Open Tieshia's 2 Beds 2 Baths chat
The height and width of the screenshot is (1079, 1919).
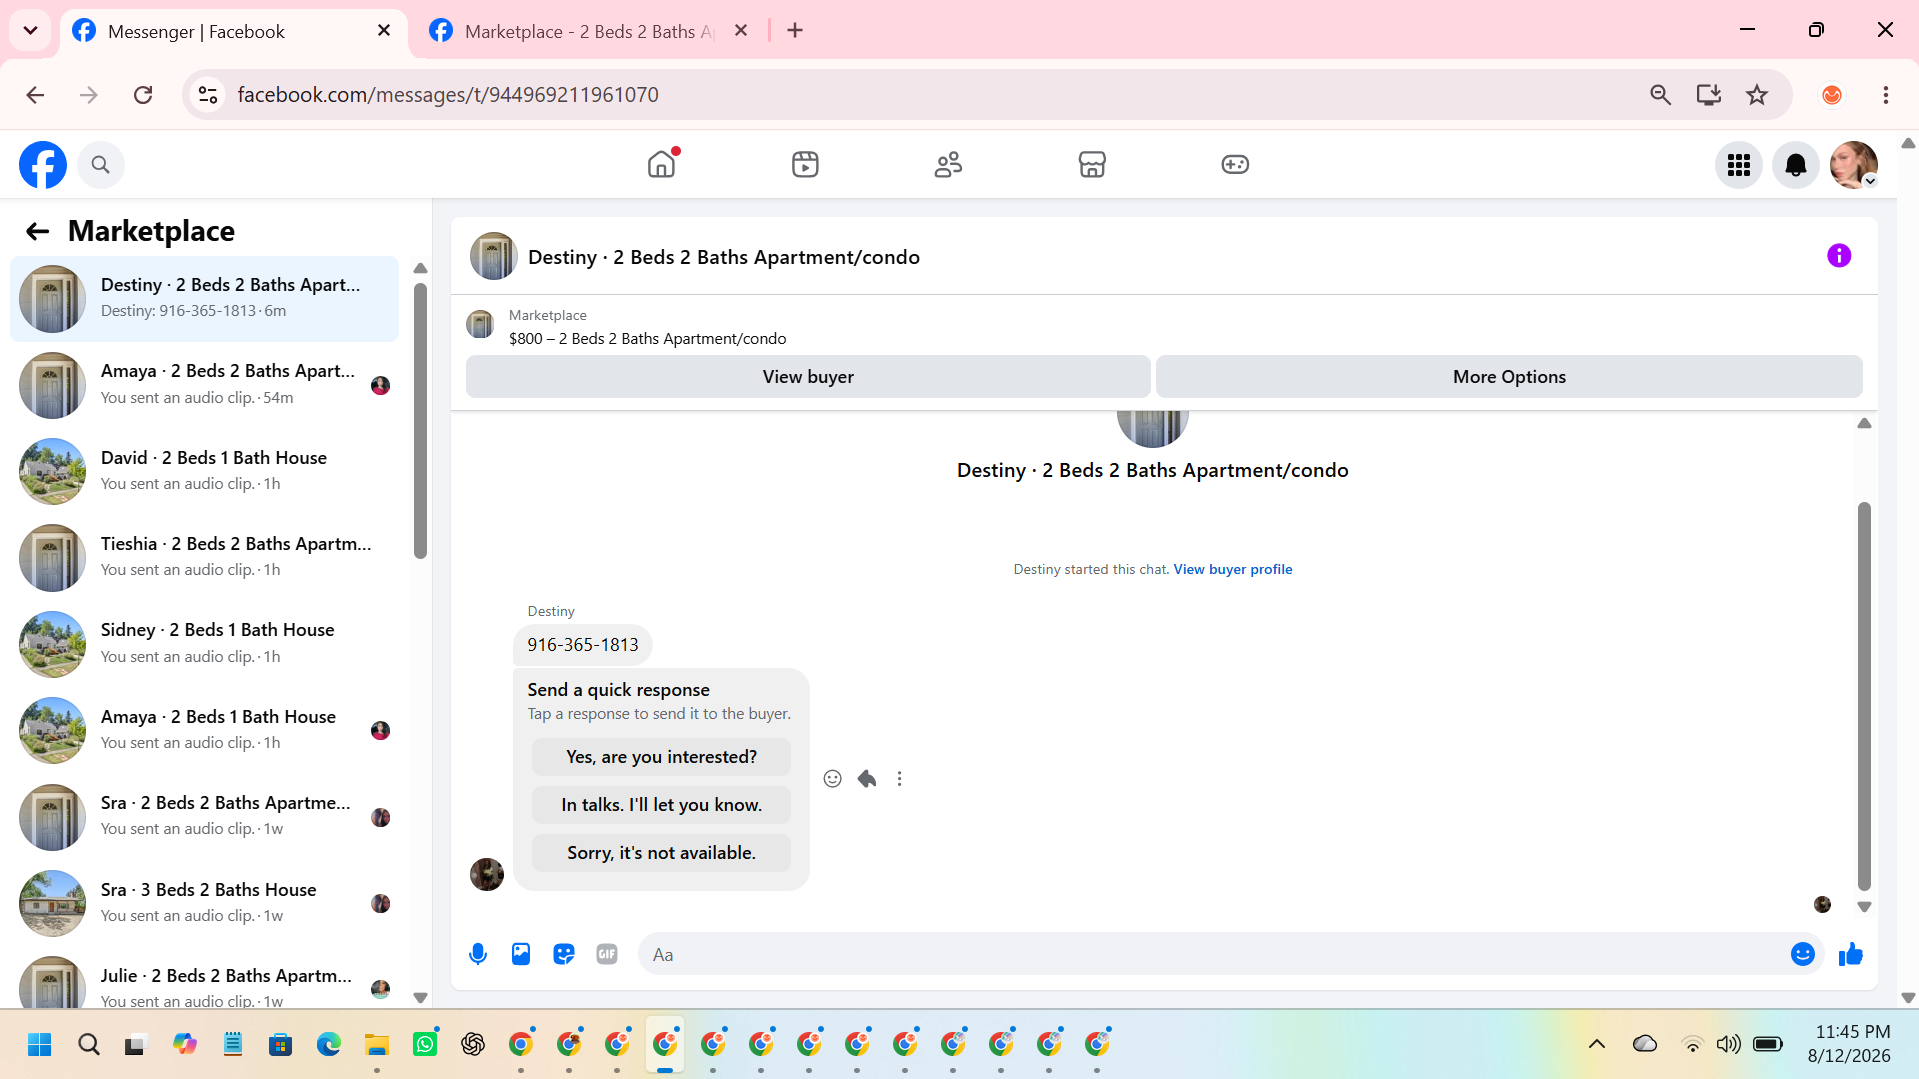point(204,557)
